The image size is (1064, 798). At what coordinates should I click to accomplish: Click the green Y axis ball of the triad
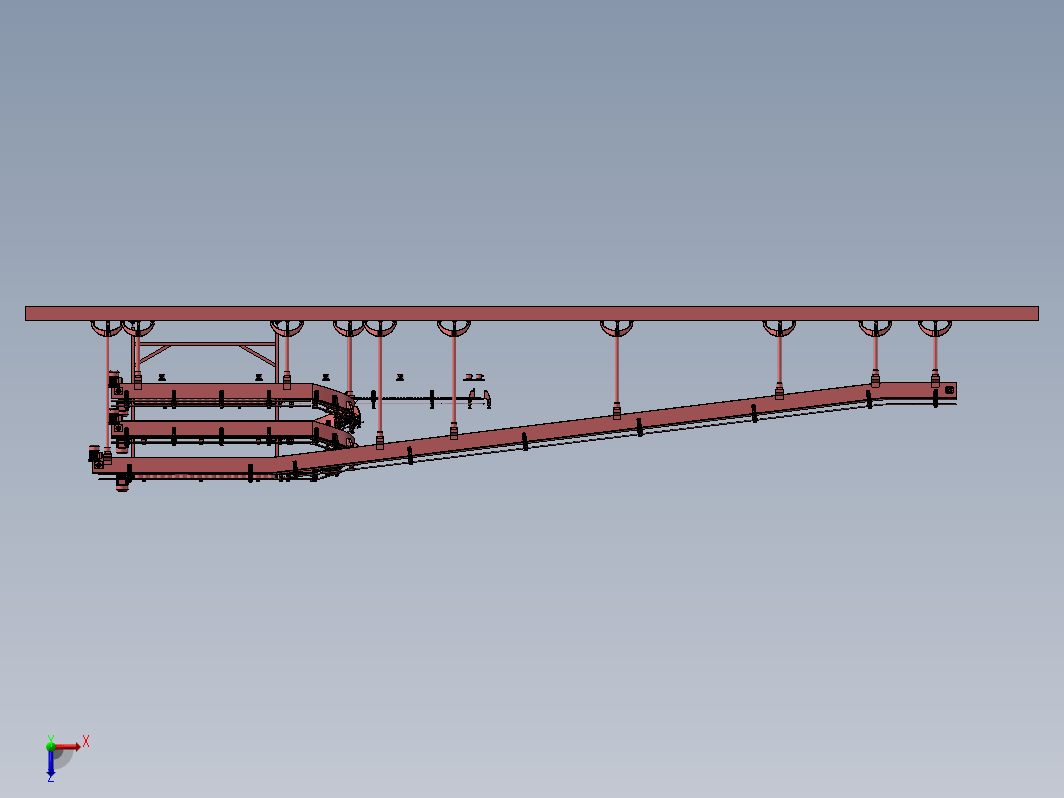[x=51, y=746]
